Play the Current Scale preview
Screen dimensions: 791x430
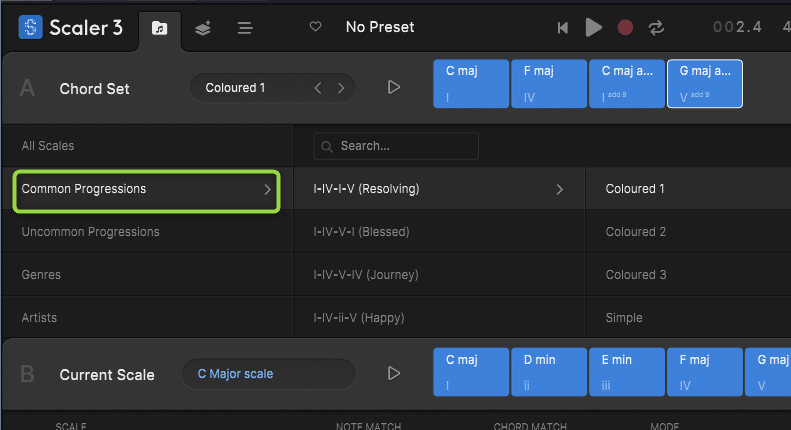394,374
